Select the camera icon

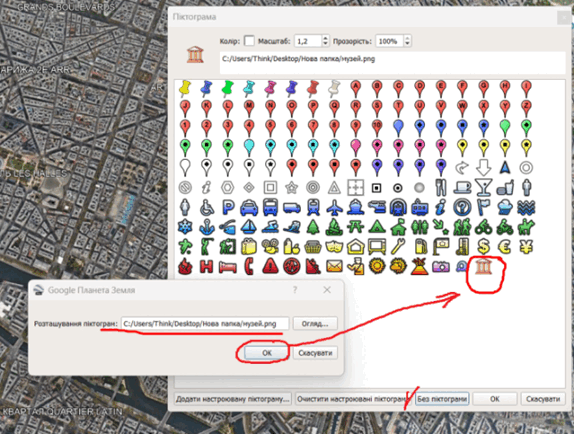(x=441, y=266)
